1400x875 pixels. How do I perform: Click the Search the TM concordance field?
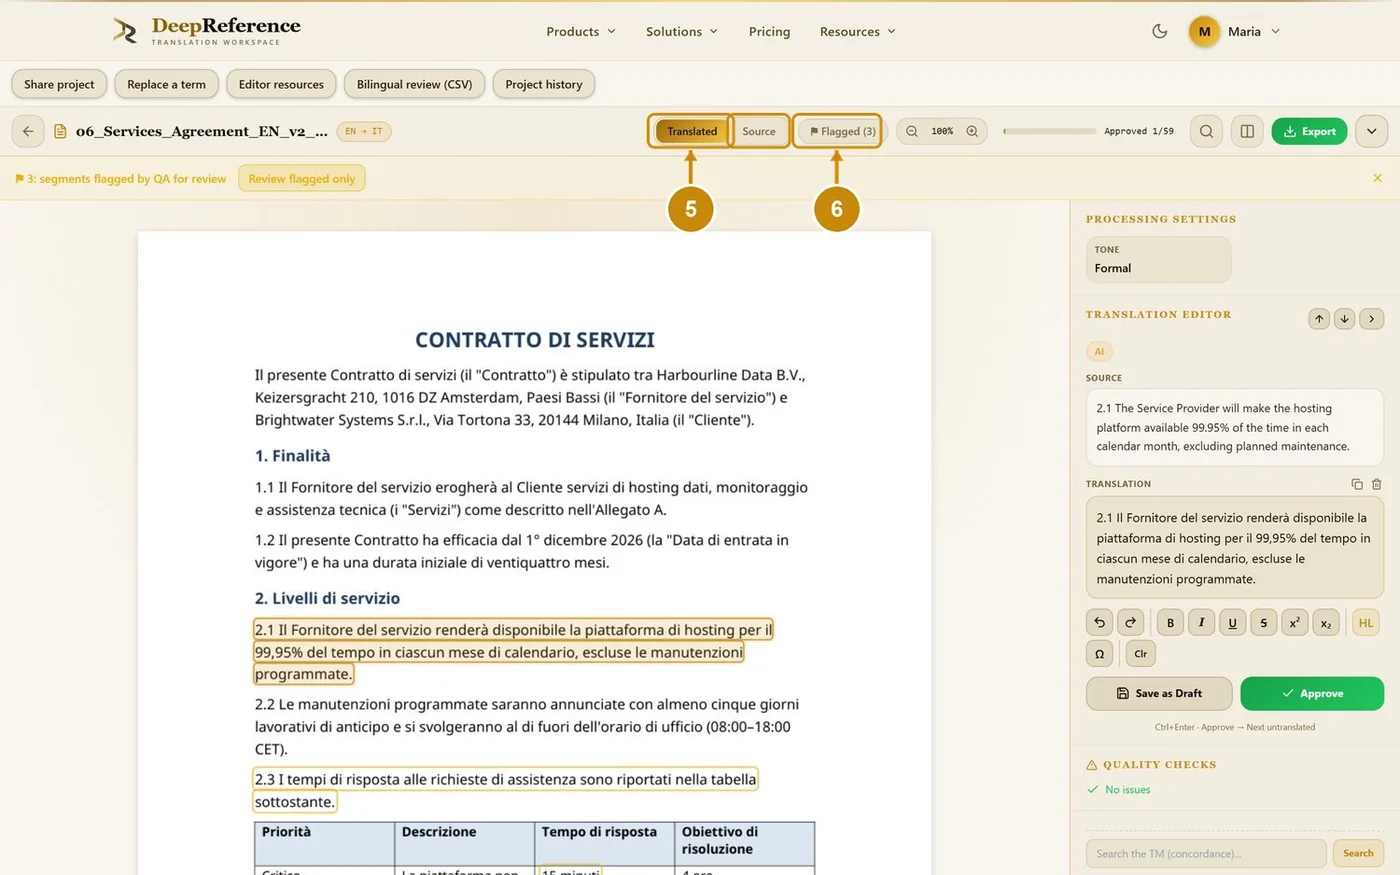click(1206, 853)
